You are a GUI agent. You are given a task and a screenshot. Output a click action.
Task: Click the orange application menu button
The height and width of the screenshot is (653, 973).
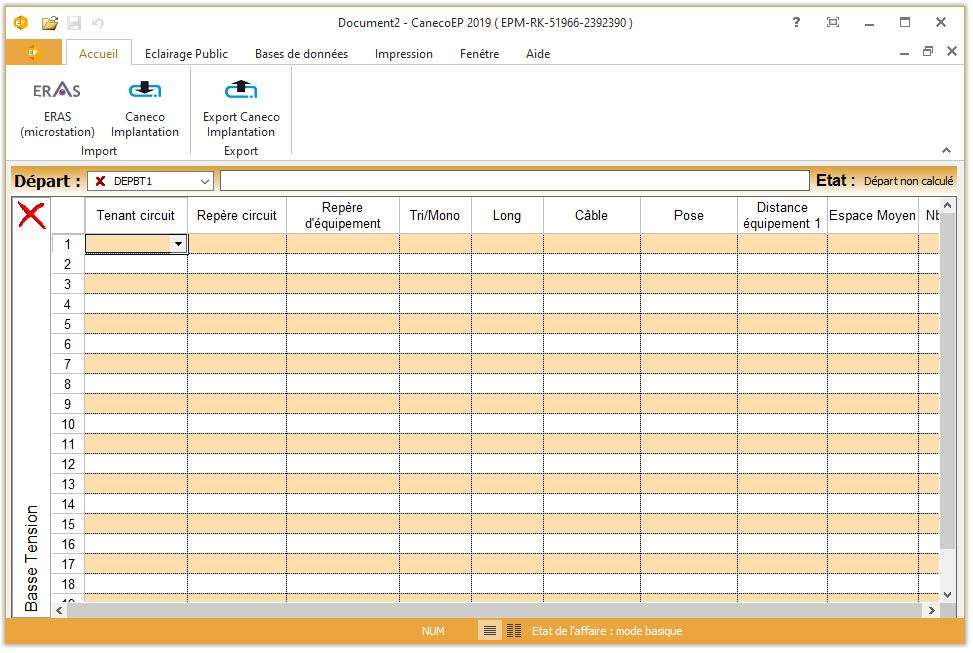tap(34, 53)
